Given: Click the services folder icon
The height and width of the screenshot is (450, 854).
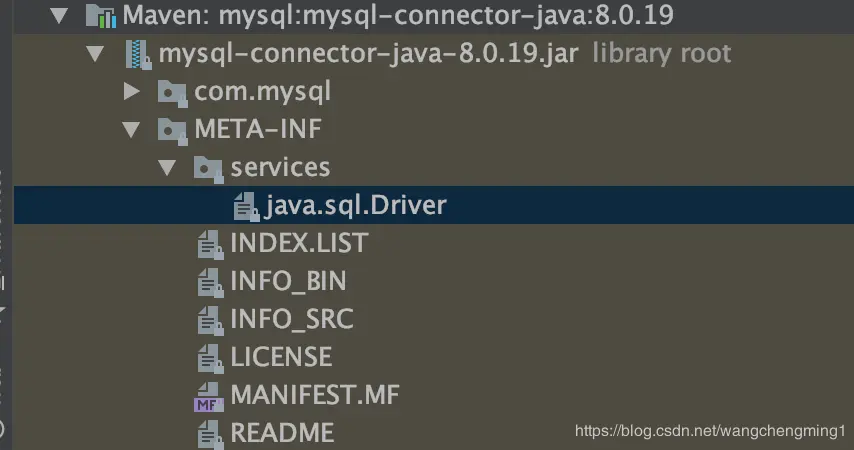Looking at the screenshot, I should 209,169.
